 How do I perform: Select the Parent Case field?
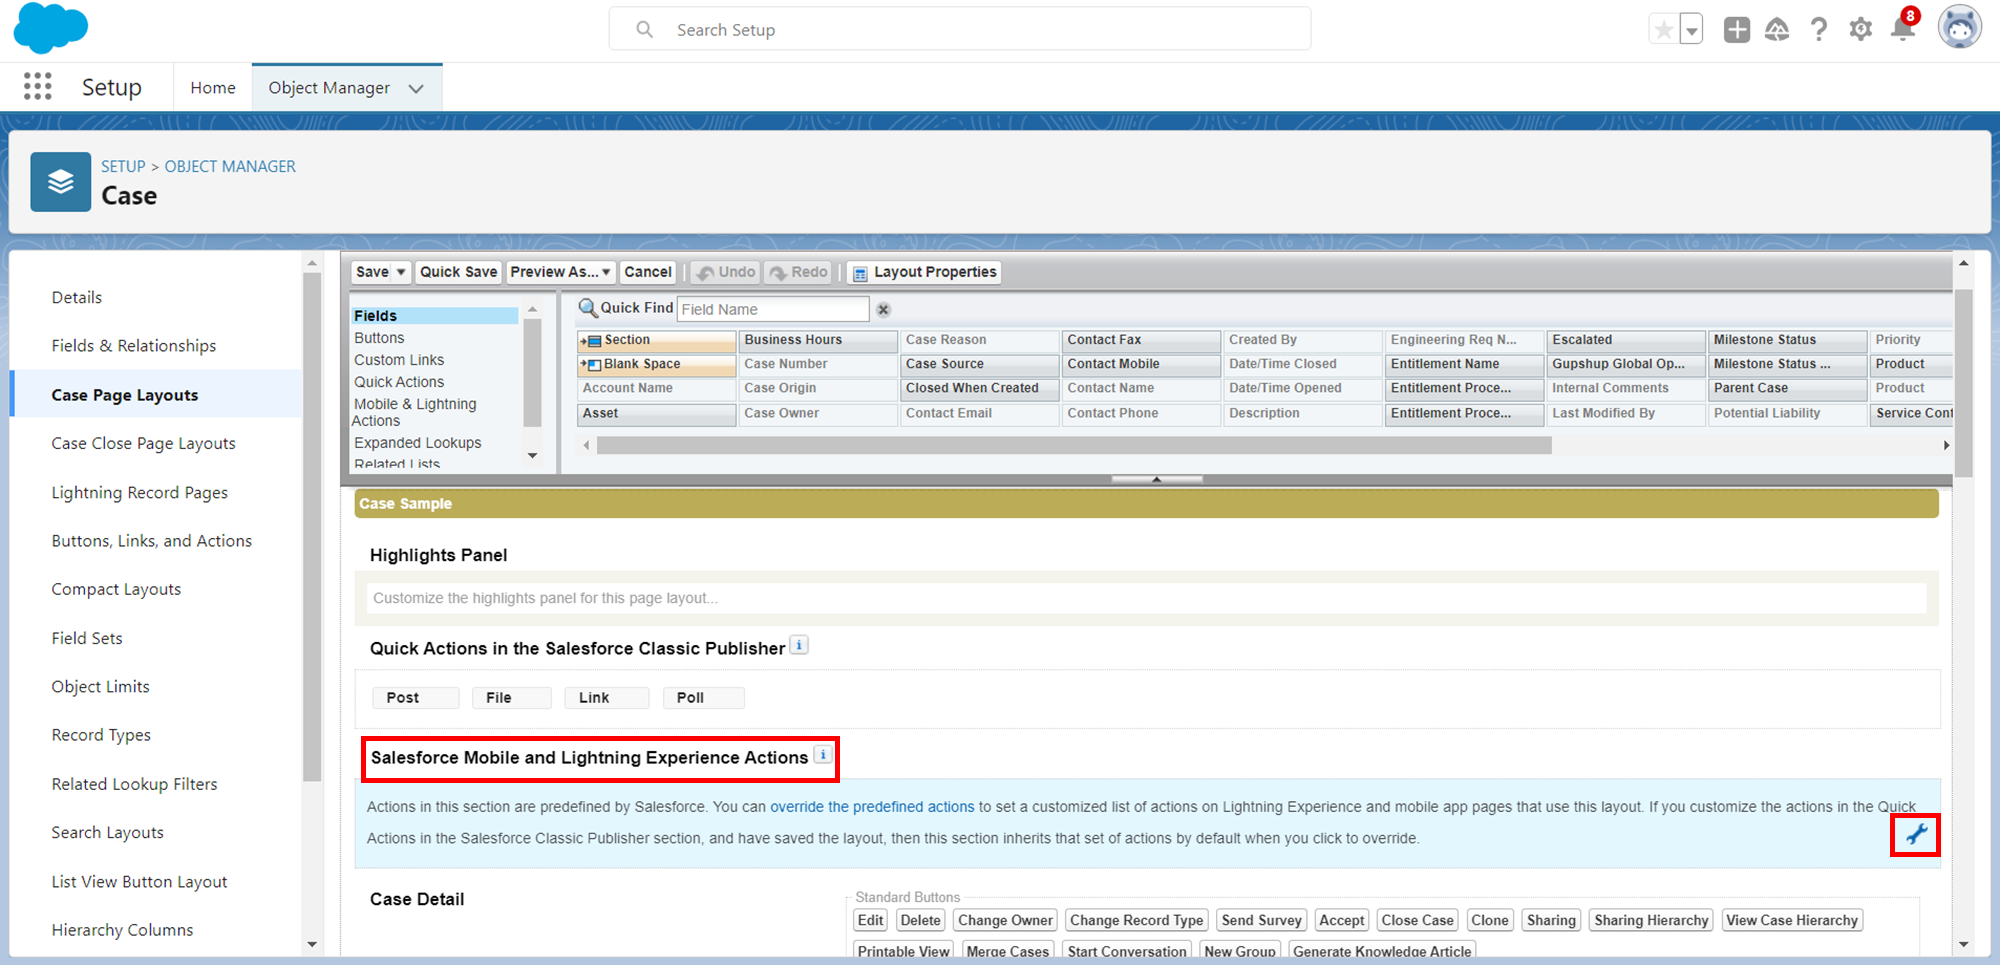click(1788, 388)
